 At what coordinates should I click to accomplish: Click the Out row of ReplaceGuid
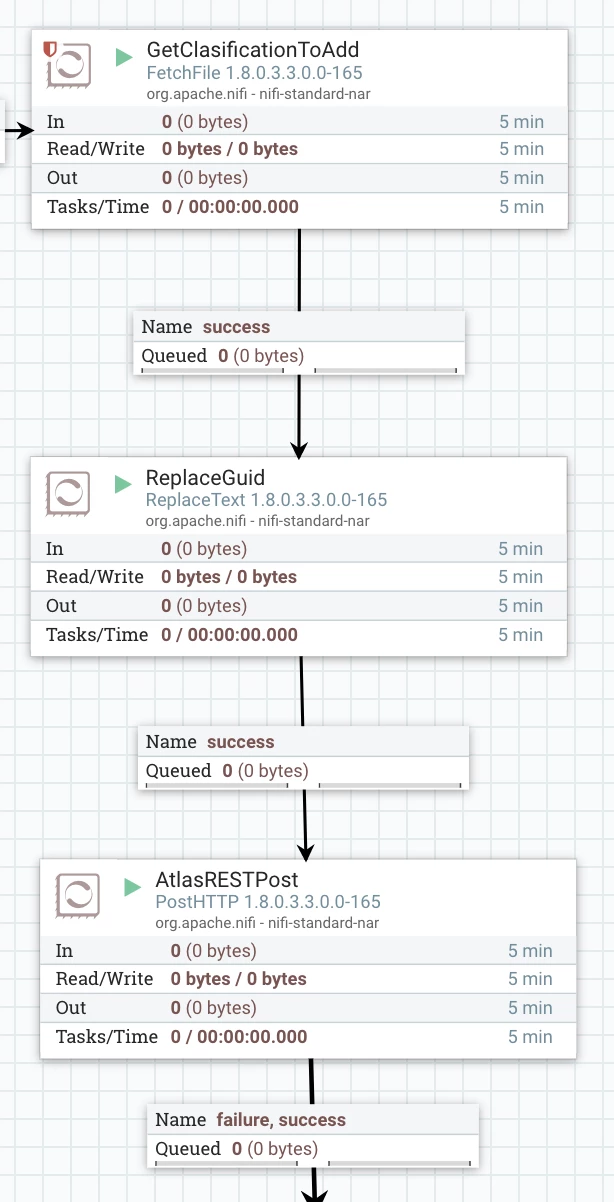[299, 606]
